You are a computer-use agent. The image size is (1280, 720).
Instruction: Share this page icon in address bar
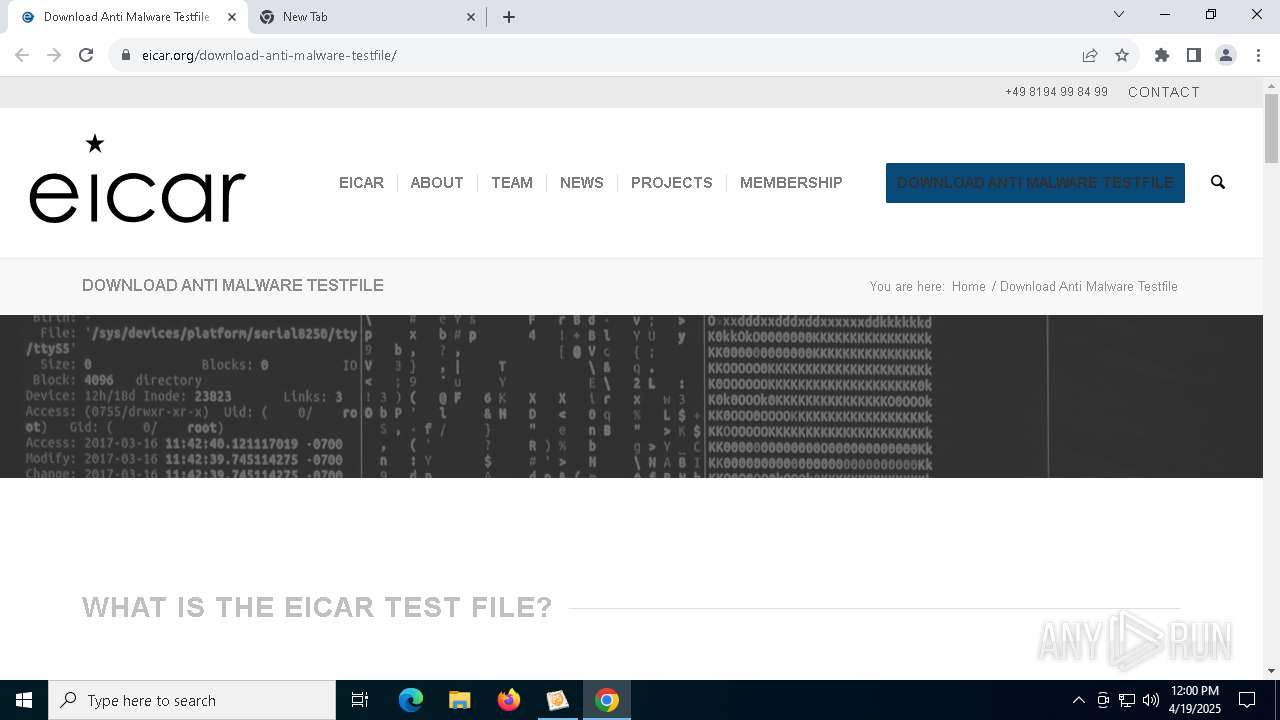[1090, 55]
